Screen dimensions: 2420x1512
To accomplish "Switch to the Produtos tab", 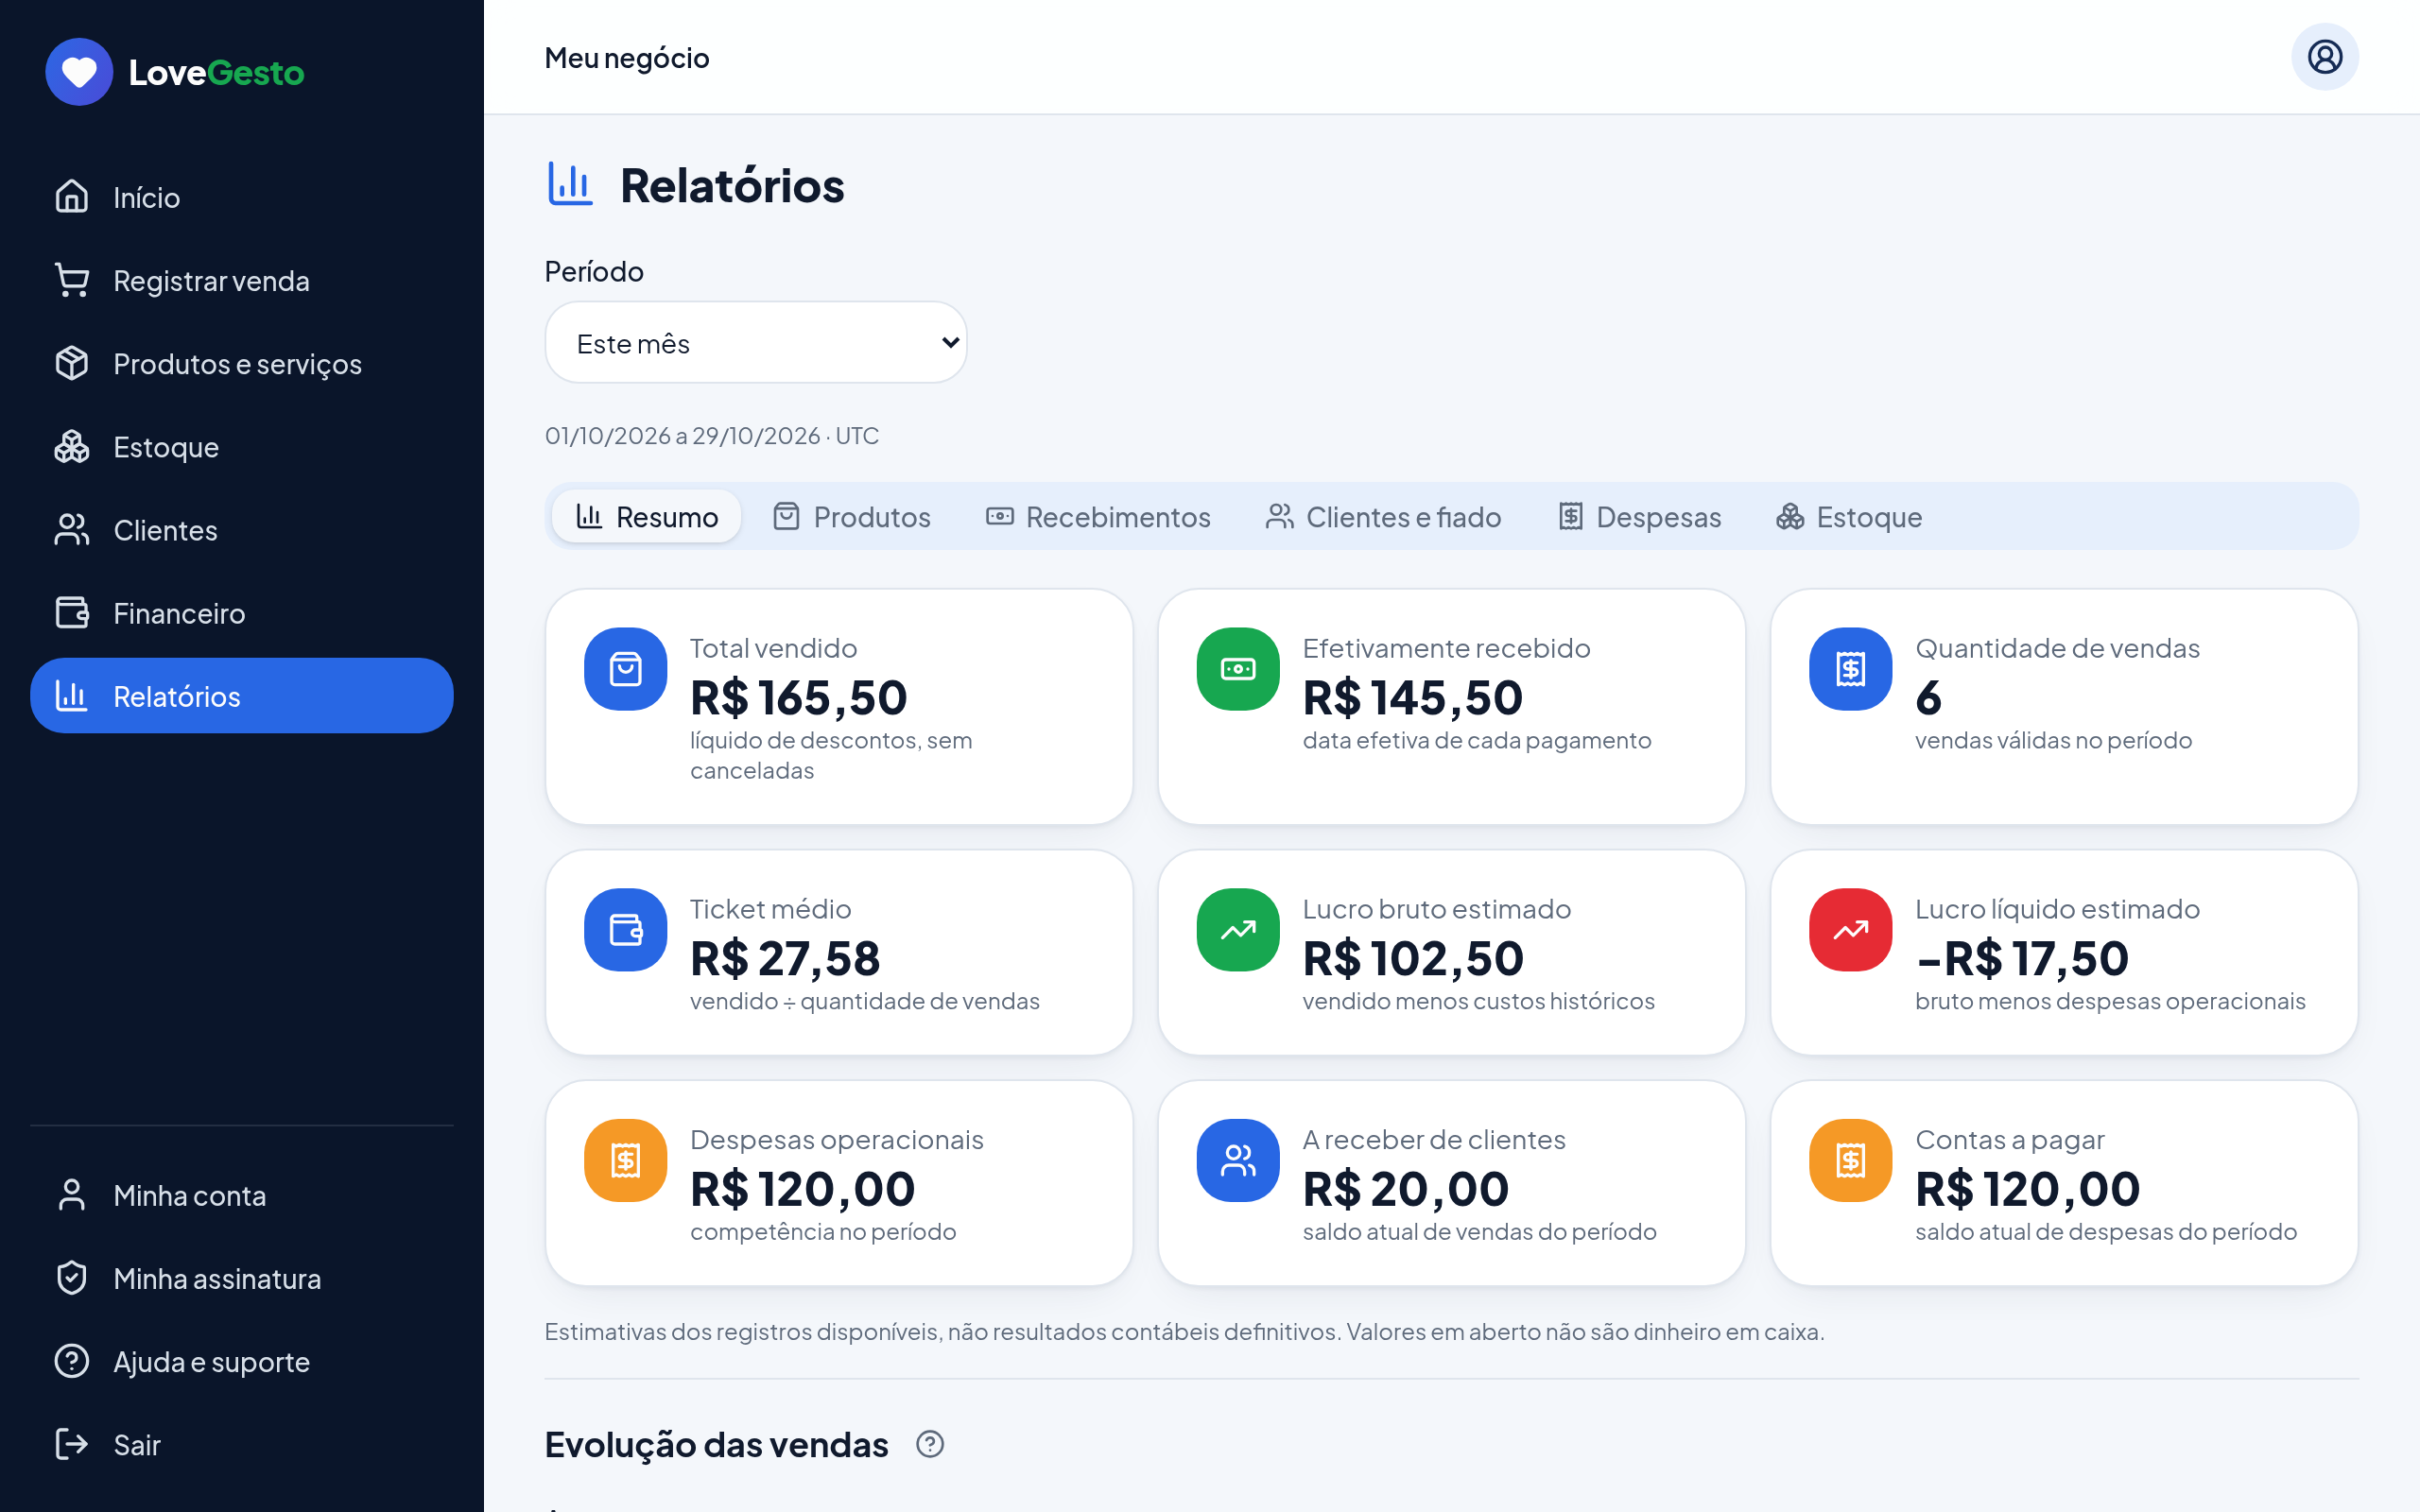I will pyautogui.click(x=852, y=516).
